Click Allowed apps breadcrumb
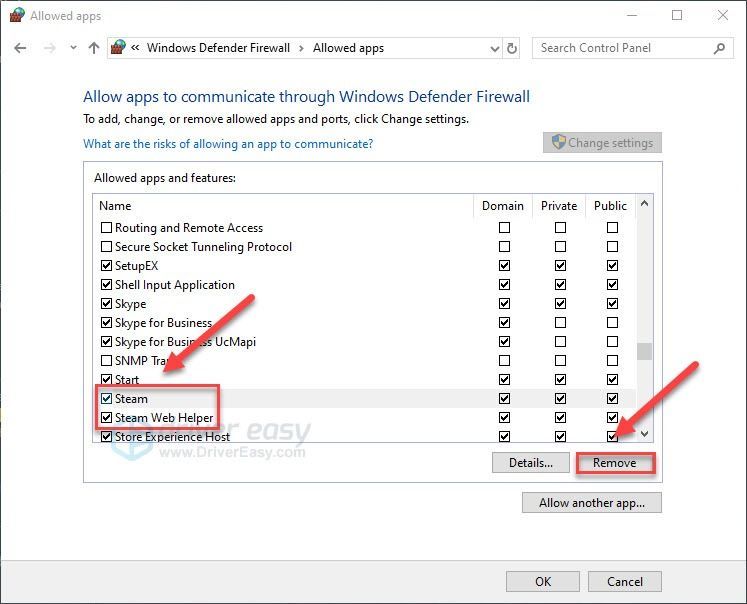 tap(348, 48)
